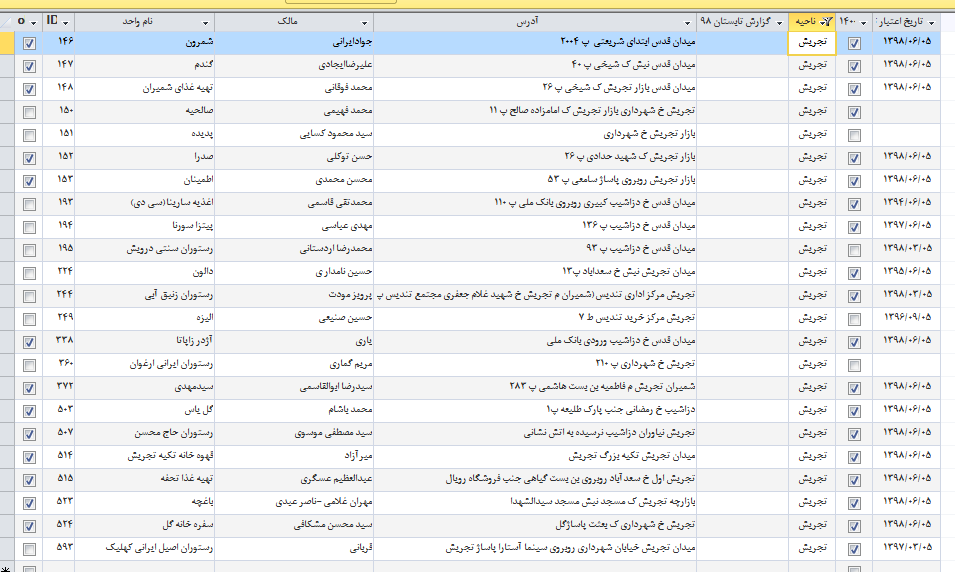This screenshot has height=572, width=955.
Task: Toggle the ۱۴۰۰ checkbox in row ID 249
Action: tap(854, 319)
